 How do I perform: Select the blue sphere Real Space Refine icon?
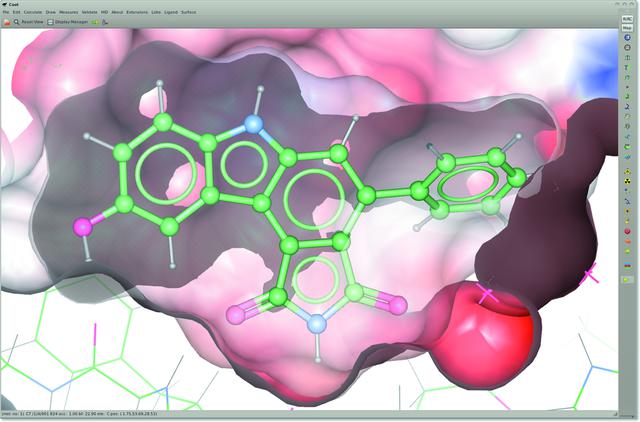pyautogui.click(x=627, y=38)
